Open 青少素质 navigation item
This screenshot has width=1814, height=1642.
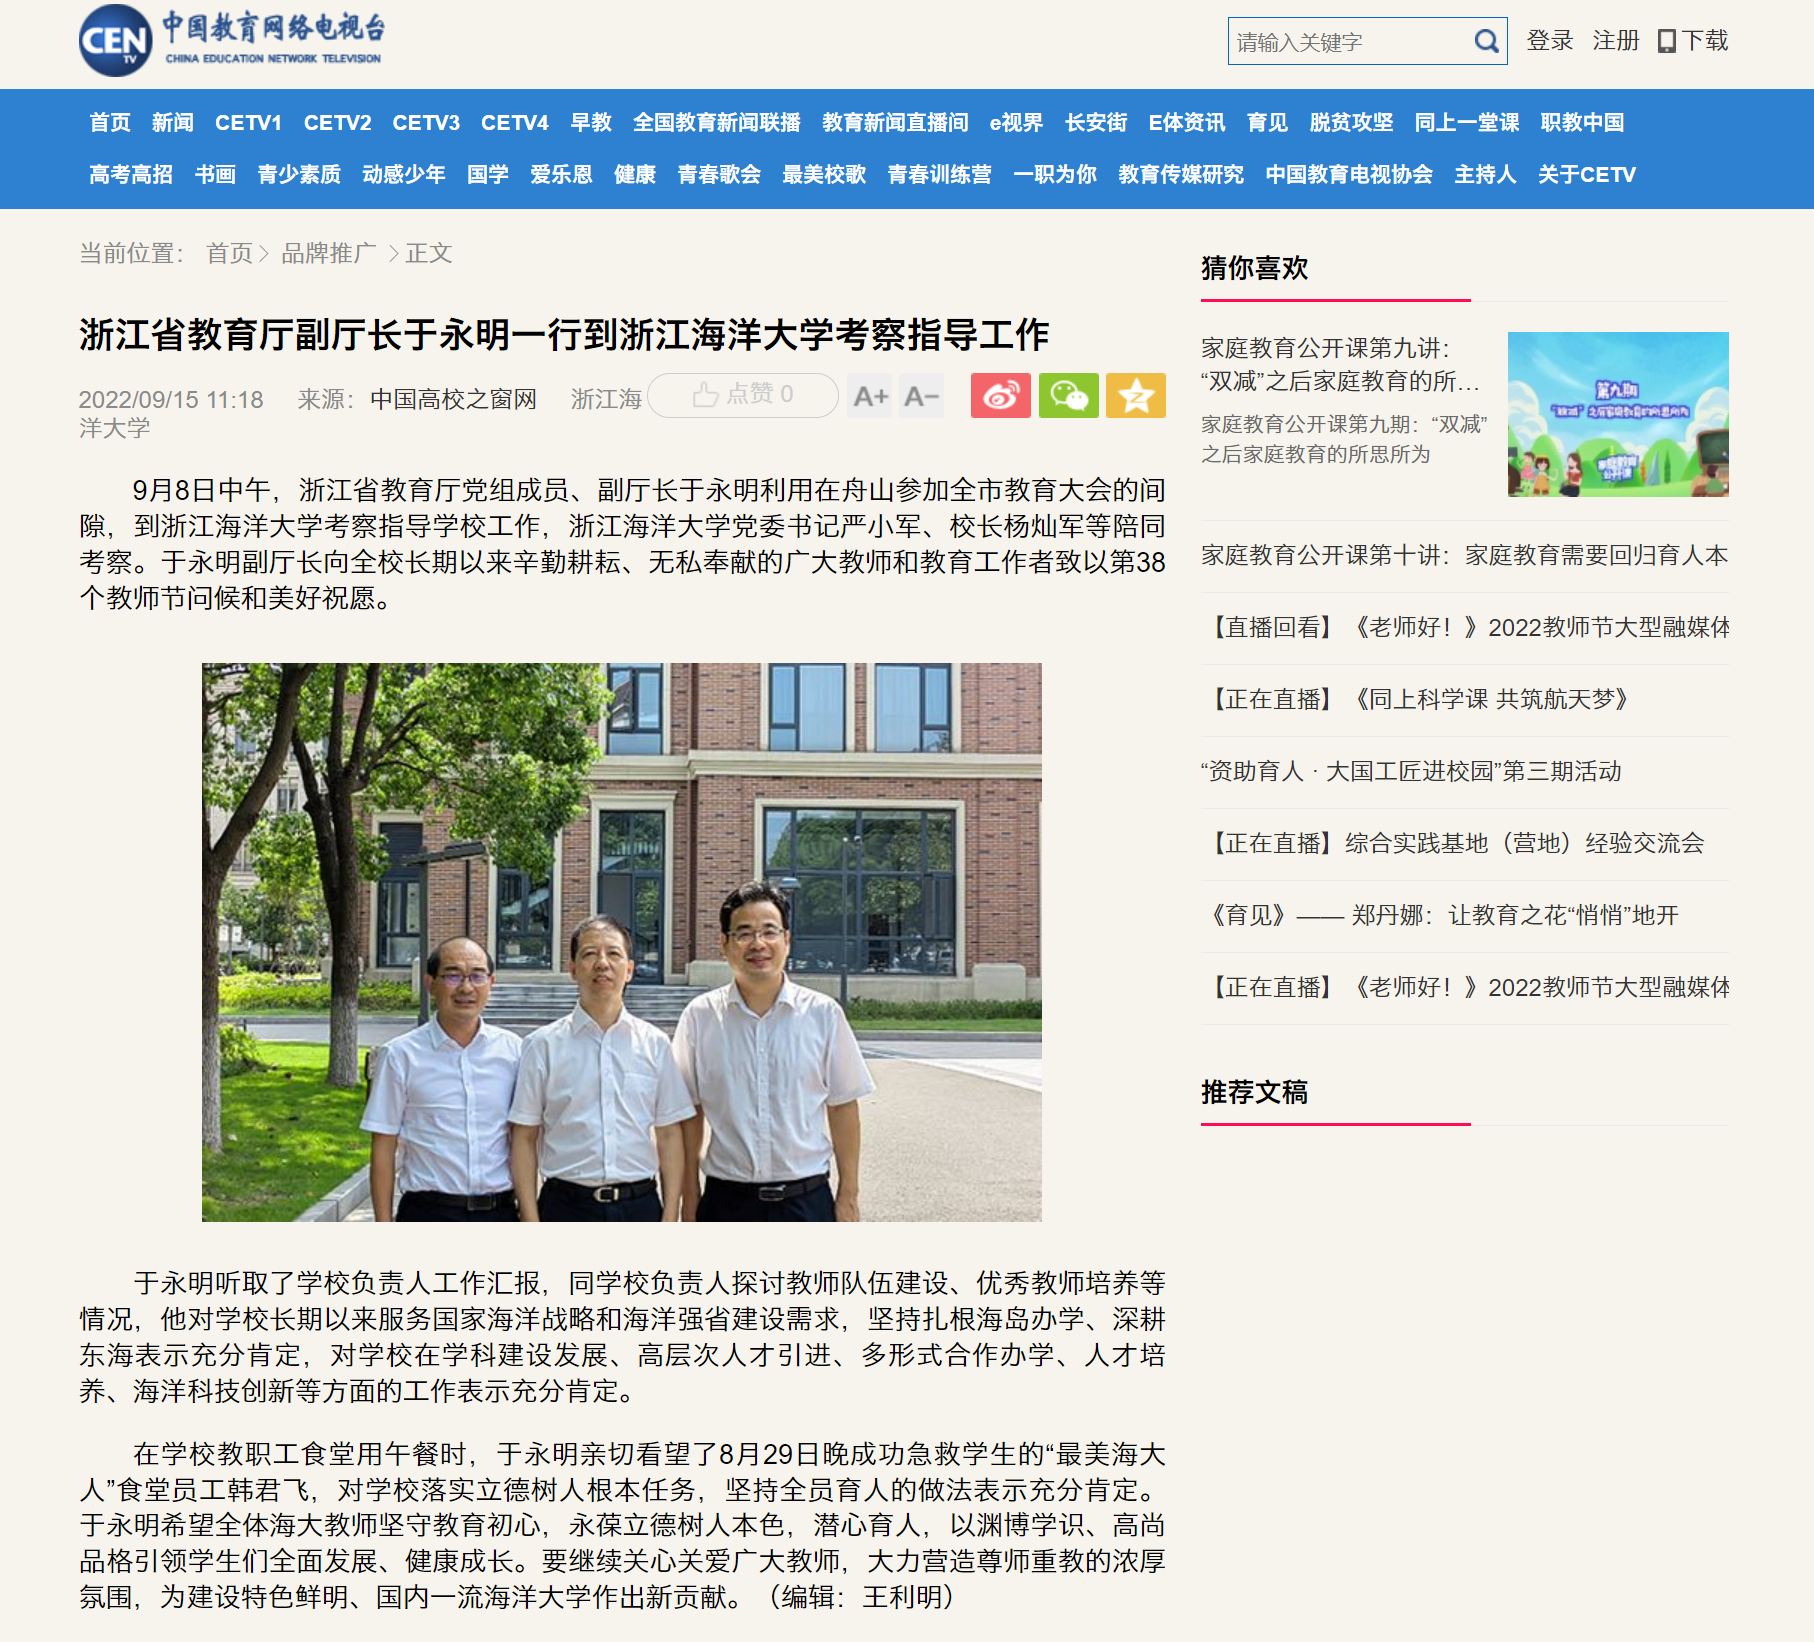point(299,174)
